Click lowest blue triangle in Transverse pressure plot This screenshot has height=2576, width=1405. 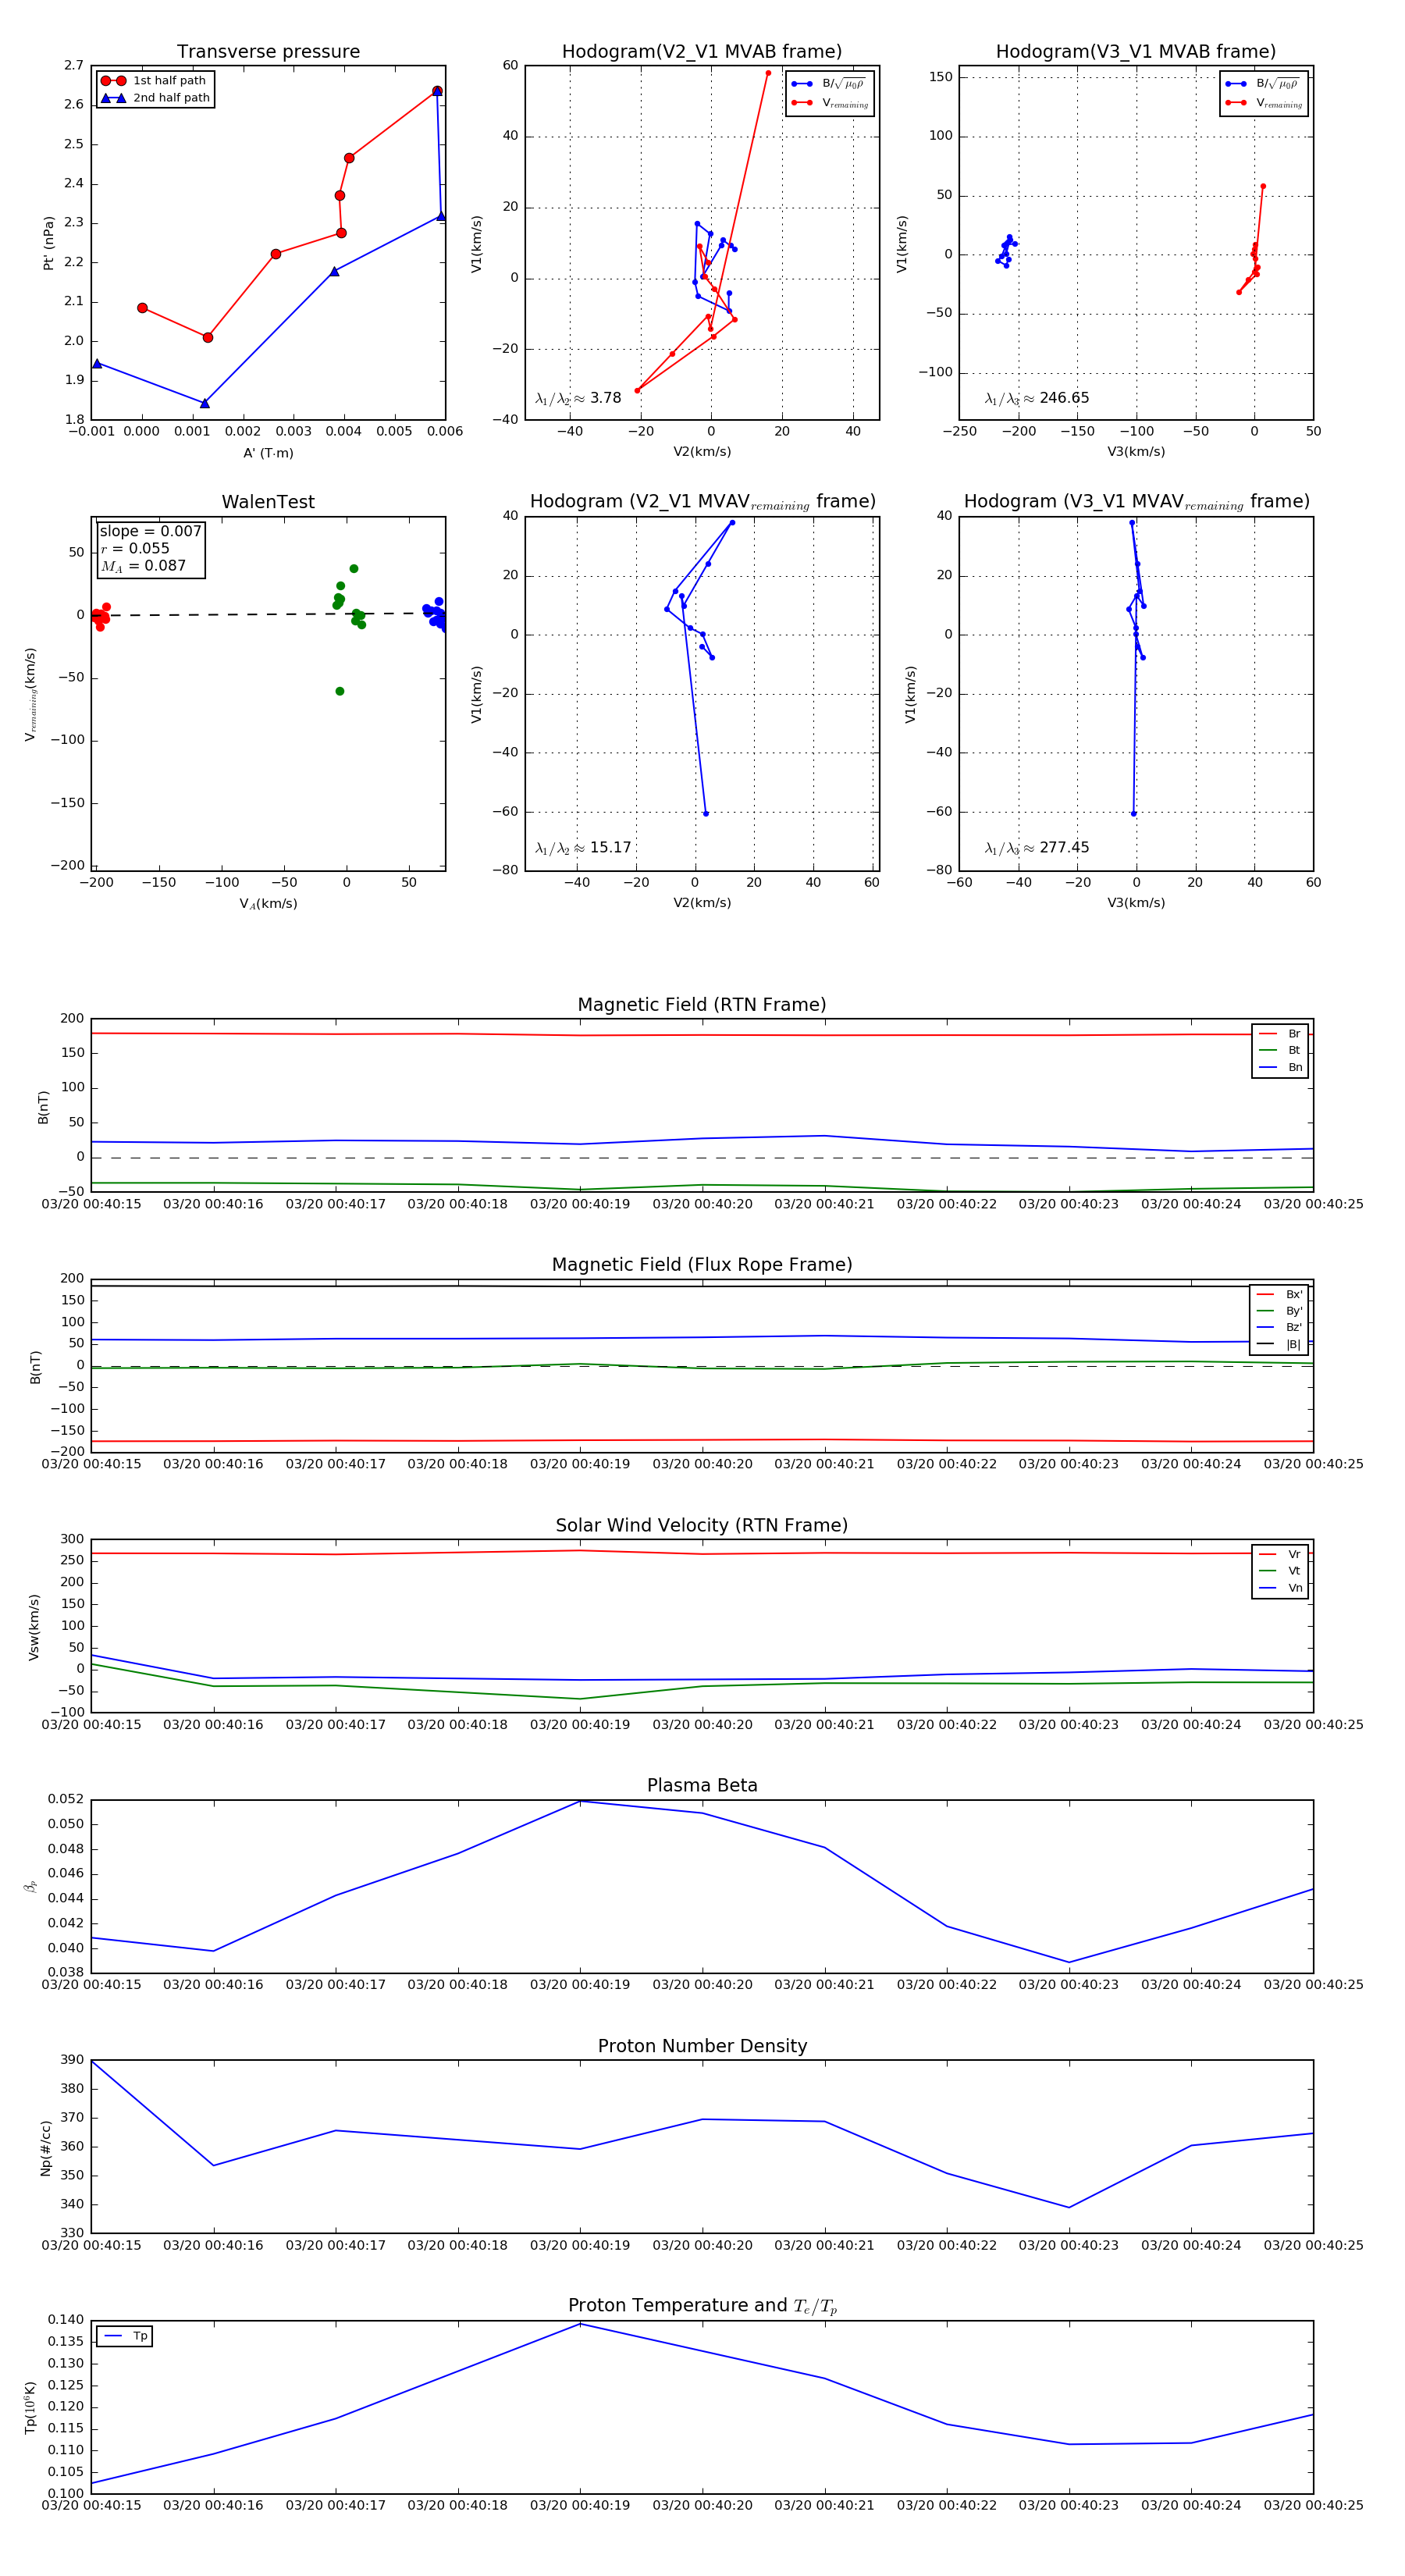point(205,404)
